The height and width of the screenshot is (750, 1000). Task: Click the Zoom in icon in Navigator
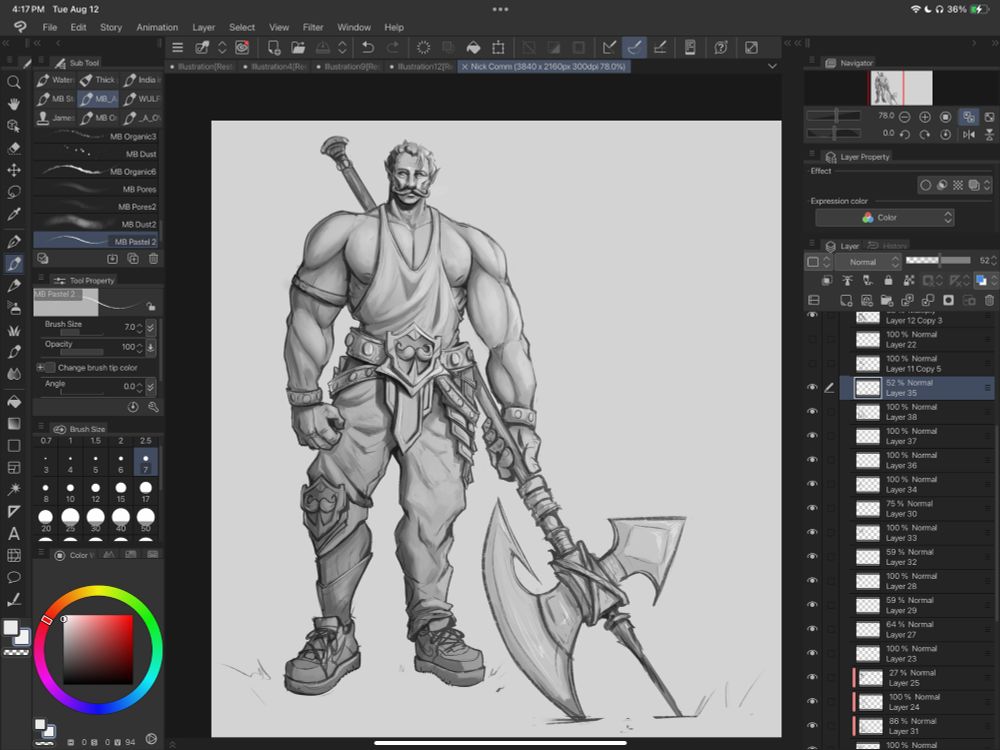tap(925, 116)
